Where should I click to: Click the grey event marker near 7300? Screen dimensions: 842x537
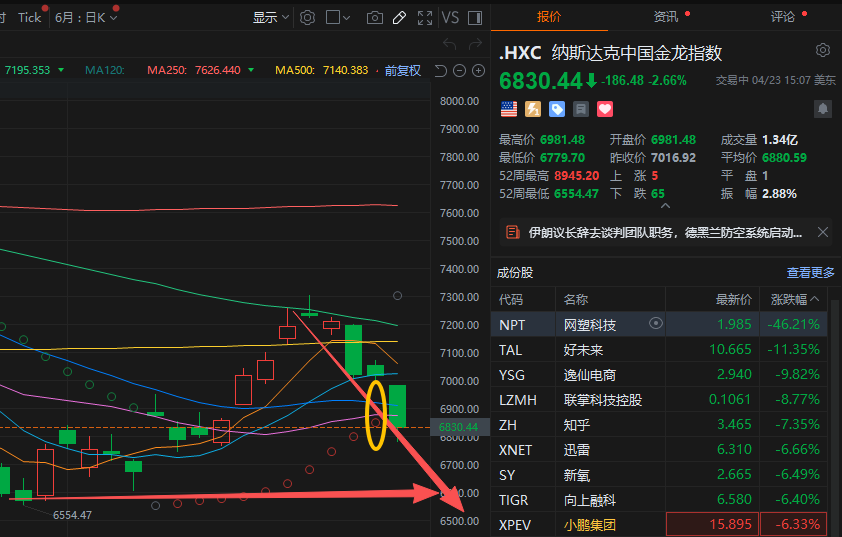pyautogui.click(x=397, y=295)
